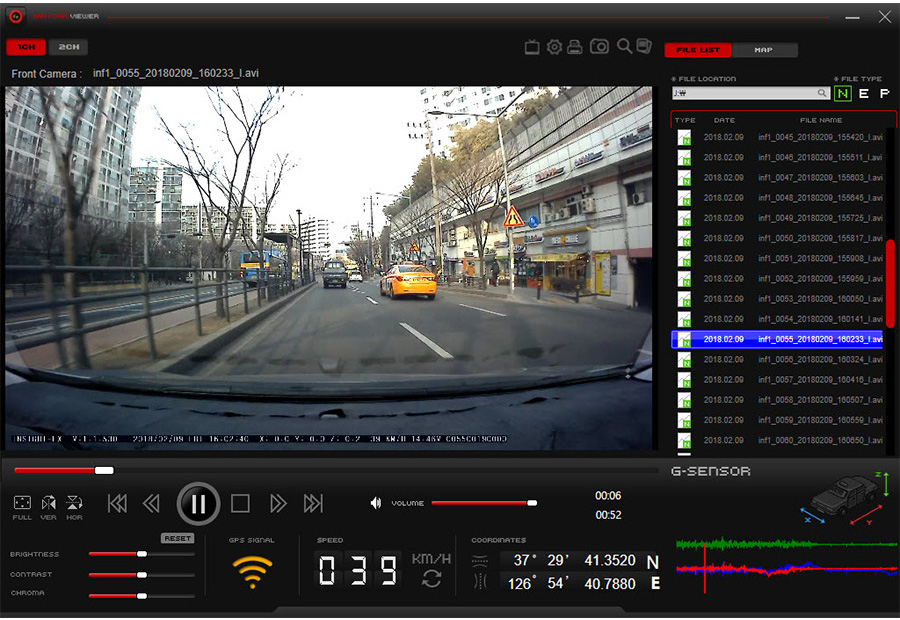Click the printer icon to print frame

[x=575, y=47]
